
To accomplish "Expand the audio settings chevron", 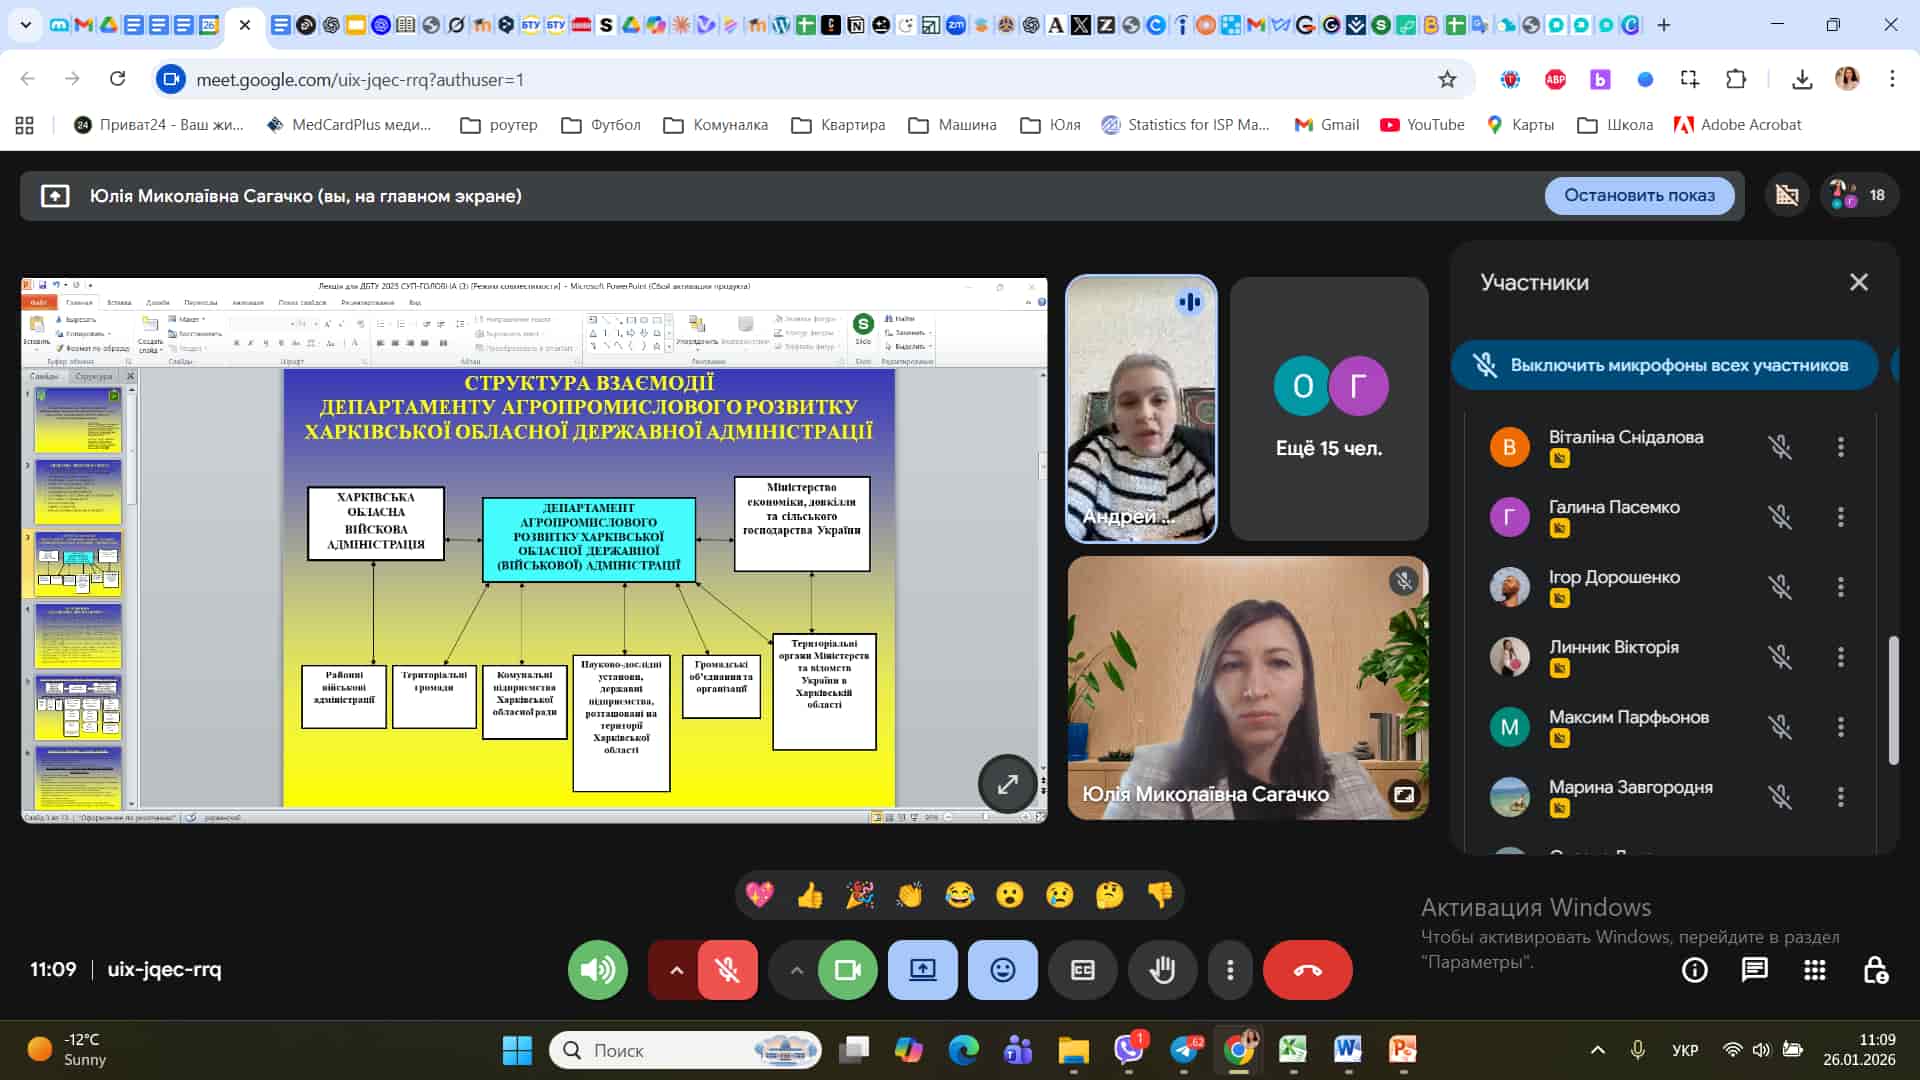I will (676, 970).
